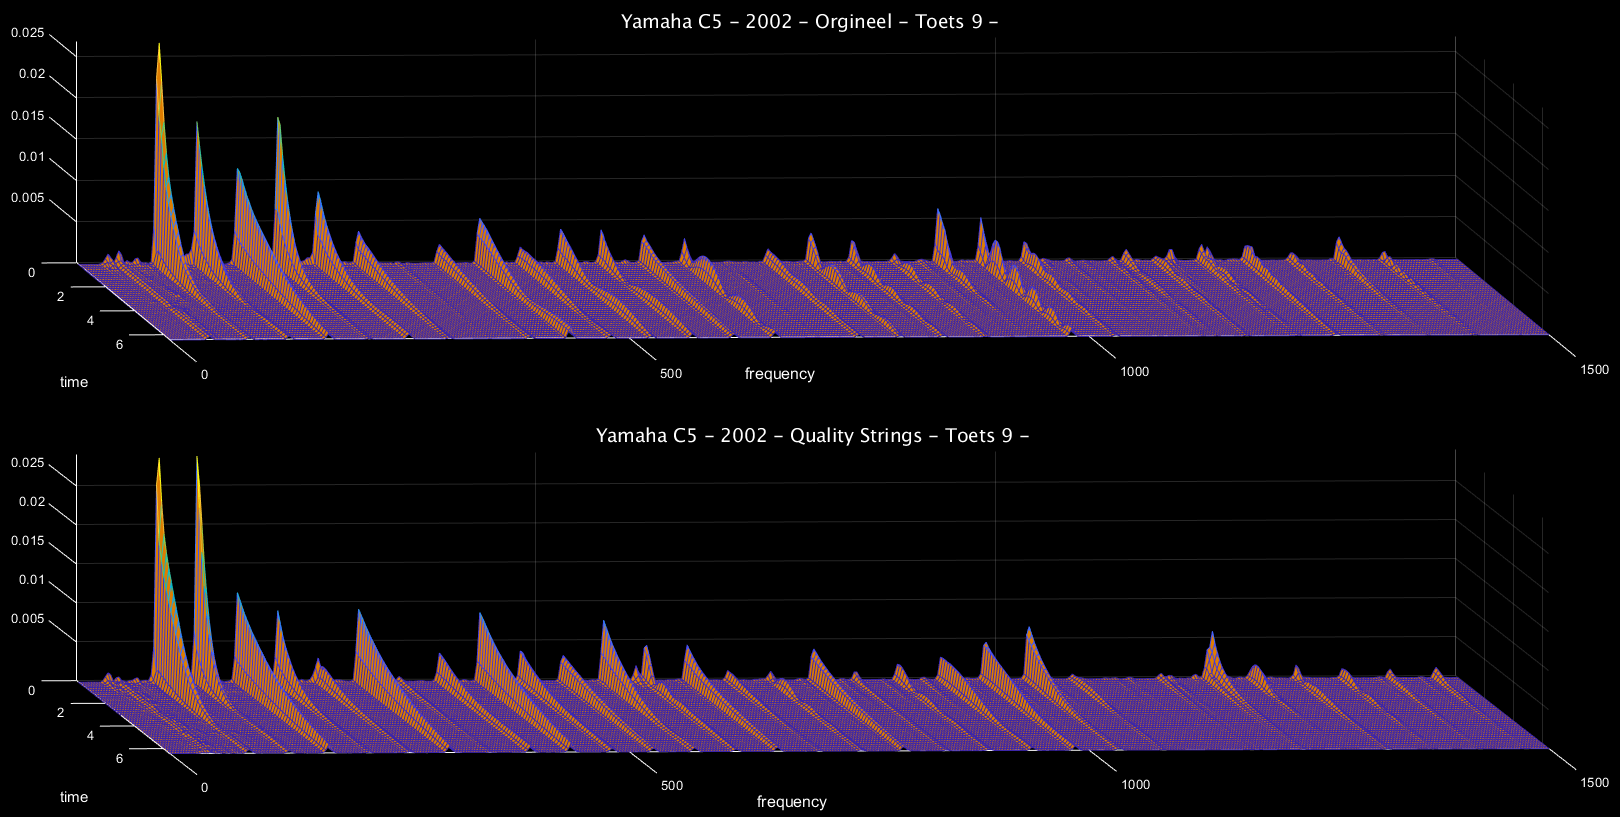Click frequency tick 1000 in the Quality Strings plot

1135,785
